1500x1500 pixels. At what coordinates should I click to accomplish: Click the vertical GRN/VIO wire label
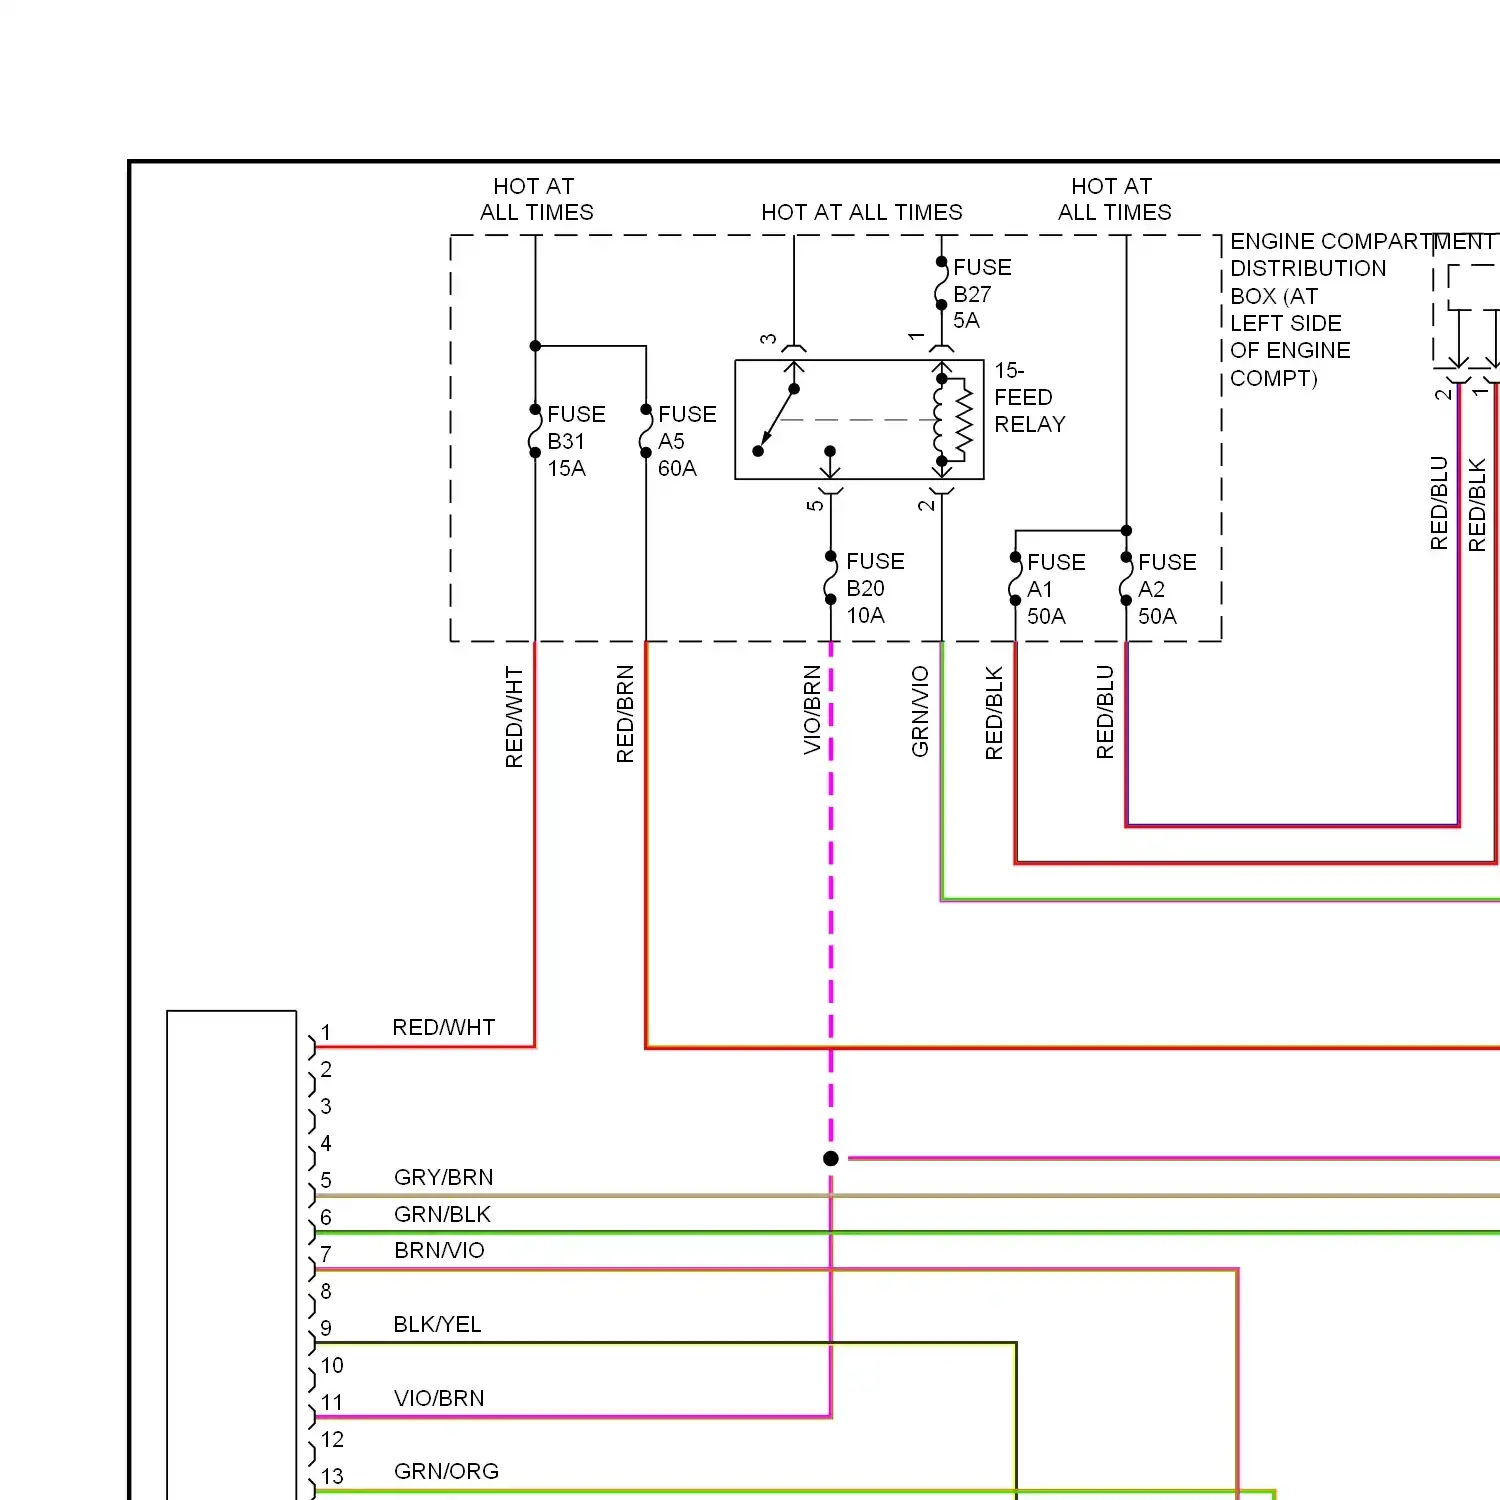[920, 711]
